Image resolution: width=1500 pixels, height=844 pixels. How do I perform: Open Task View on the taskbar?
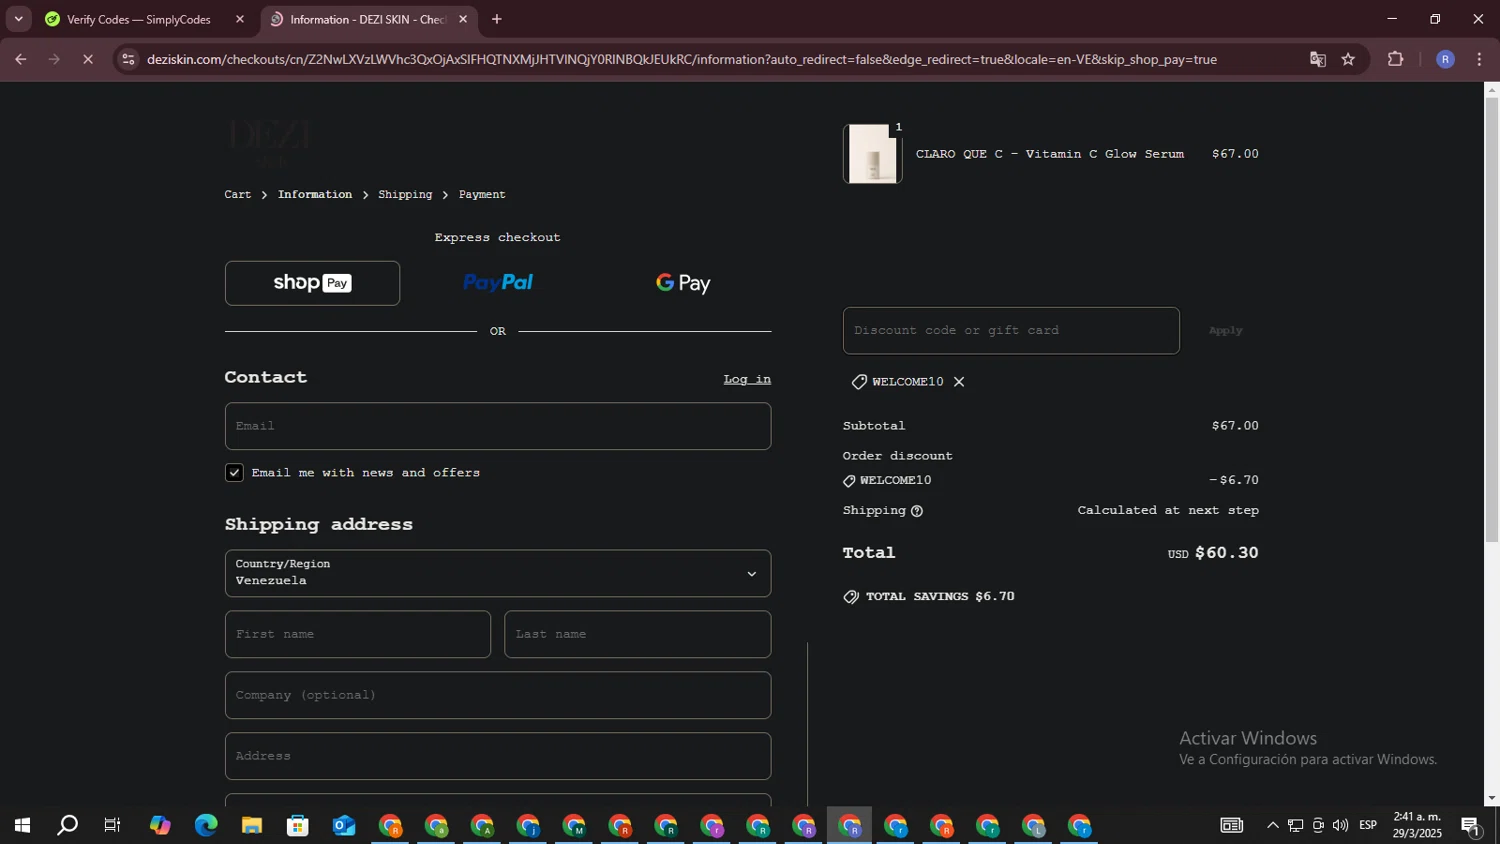(113, 825)
